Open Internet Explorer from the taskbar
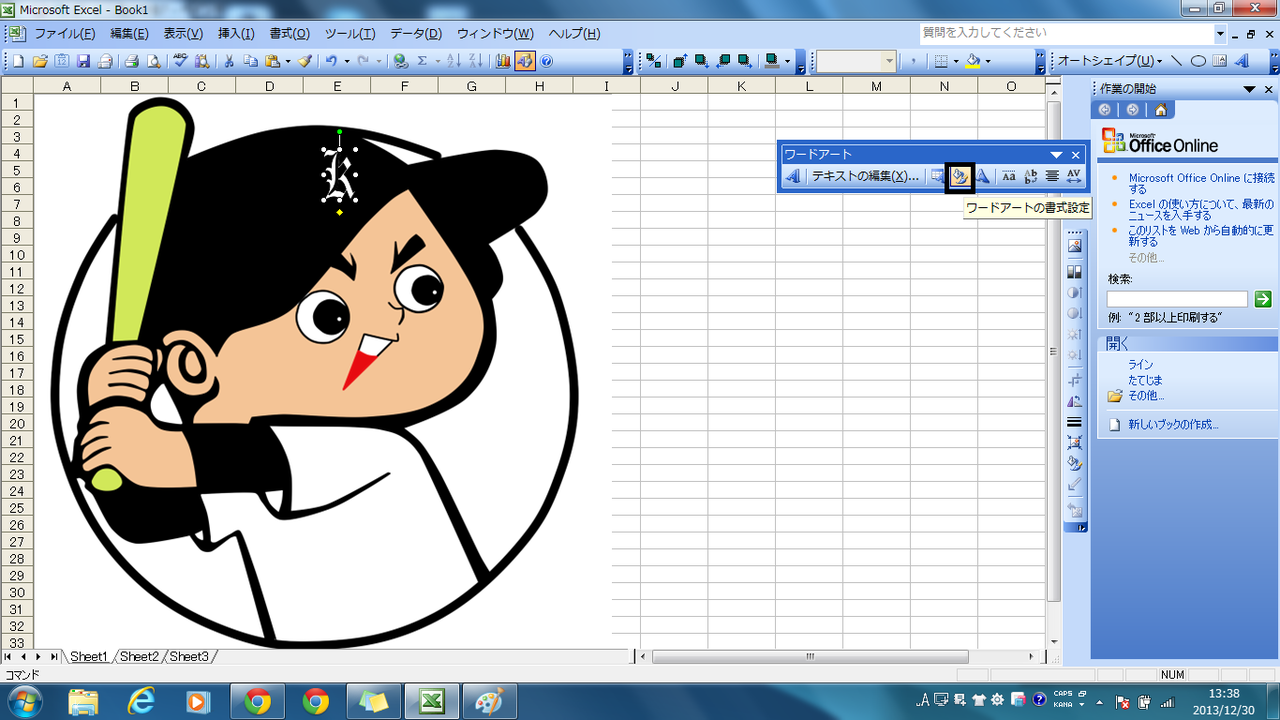Screen dimensions: 1280x720 pyautogui.click(x=142, y=701)
